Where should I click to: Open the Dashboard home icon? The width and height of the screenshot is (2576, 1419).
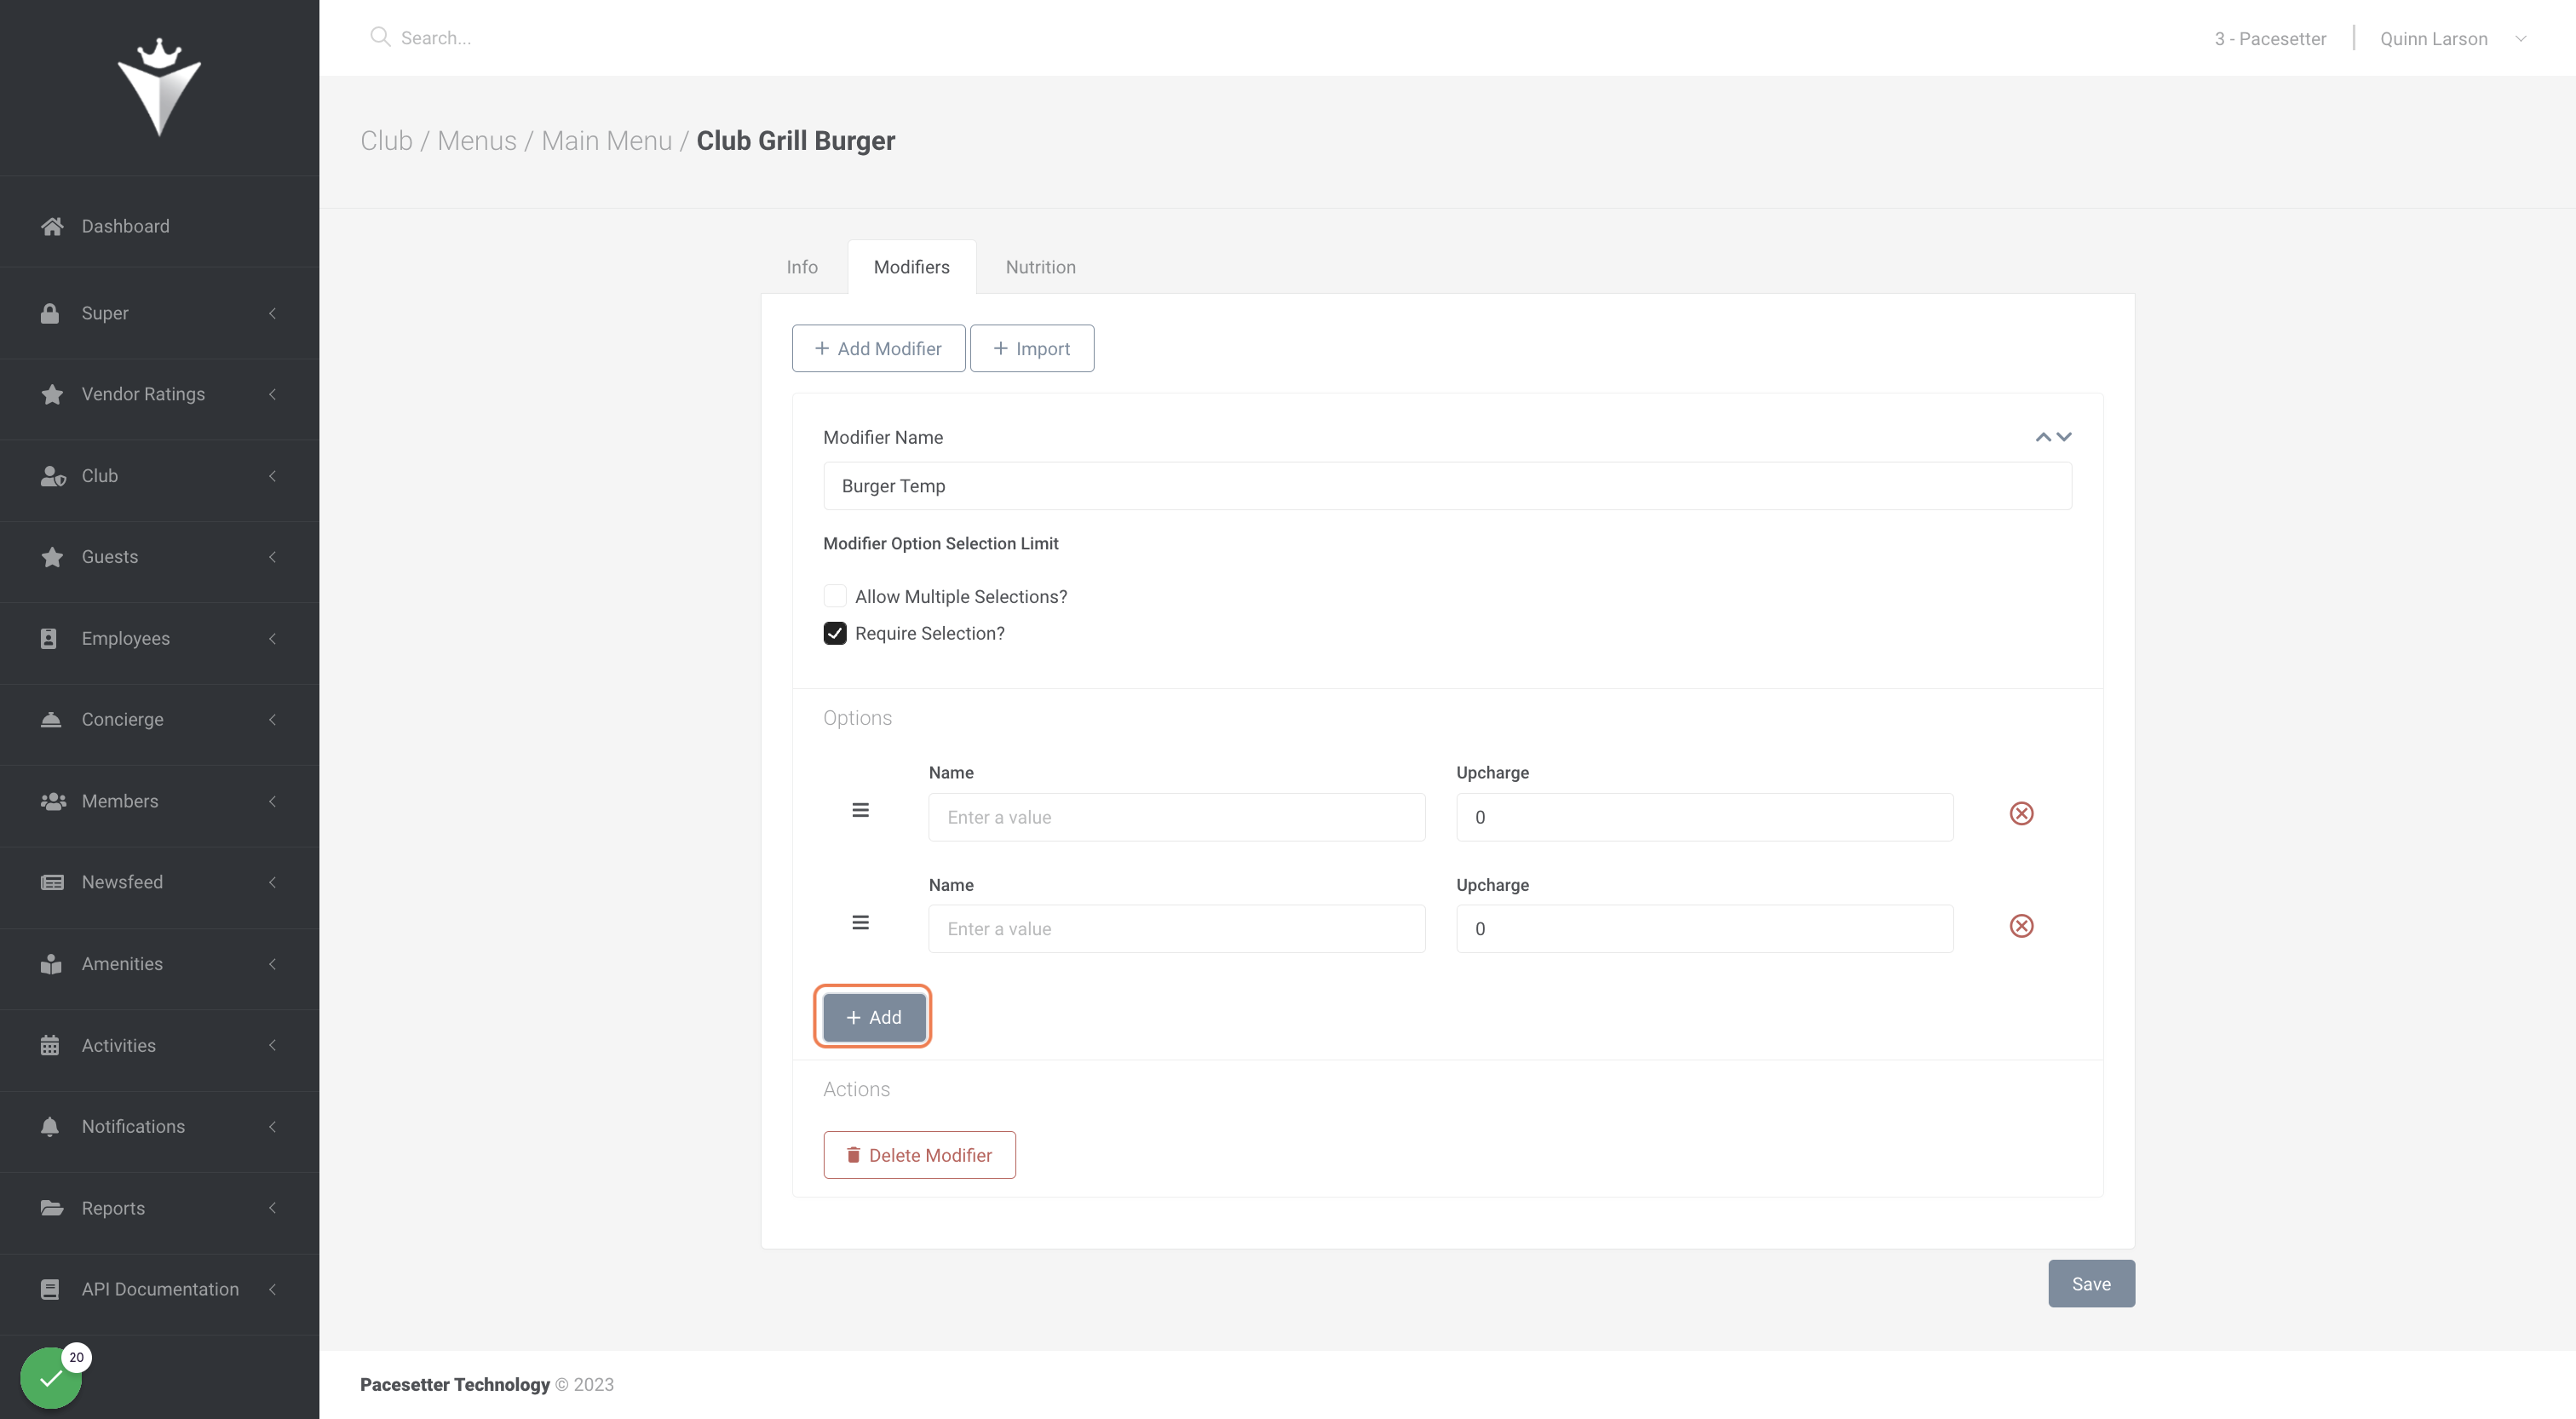(x=52, y=226)
